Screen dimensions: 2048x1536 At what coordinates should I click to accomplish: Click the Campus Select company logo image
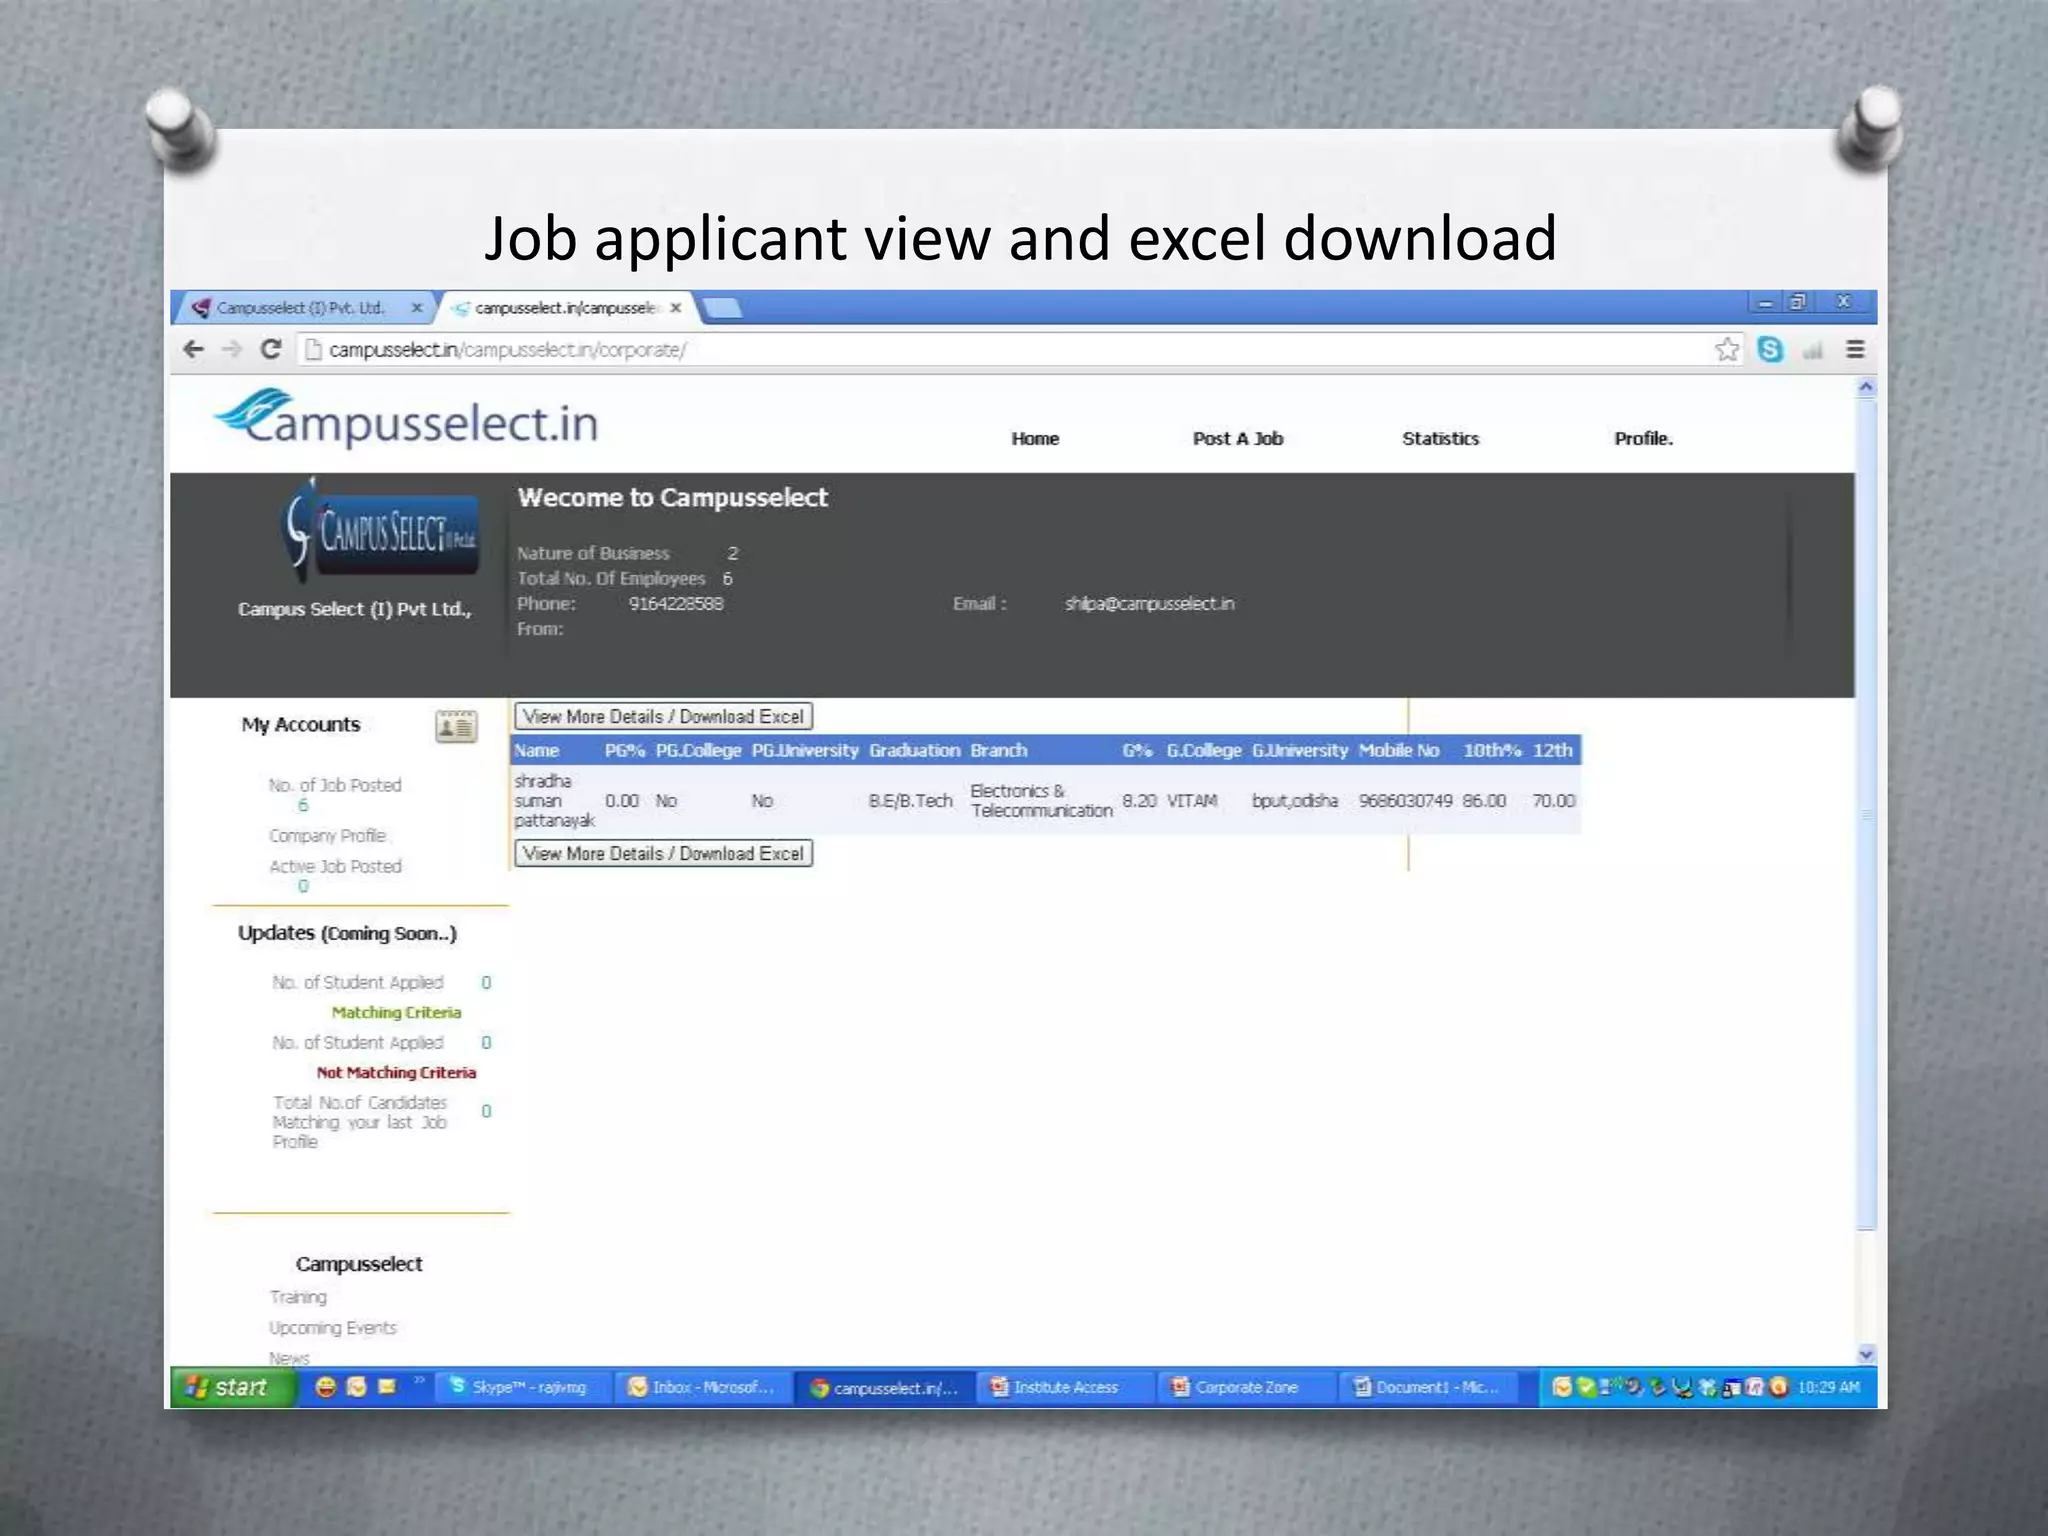click(x=381, y=531)
